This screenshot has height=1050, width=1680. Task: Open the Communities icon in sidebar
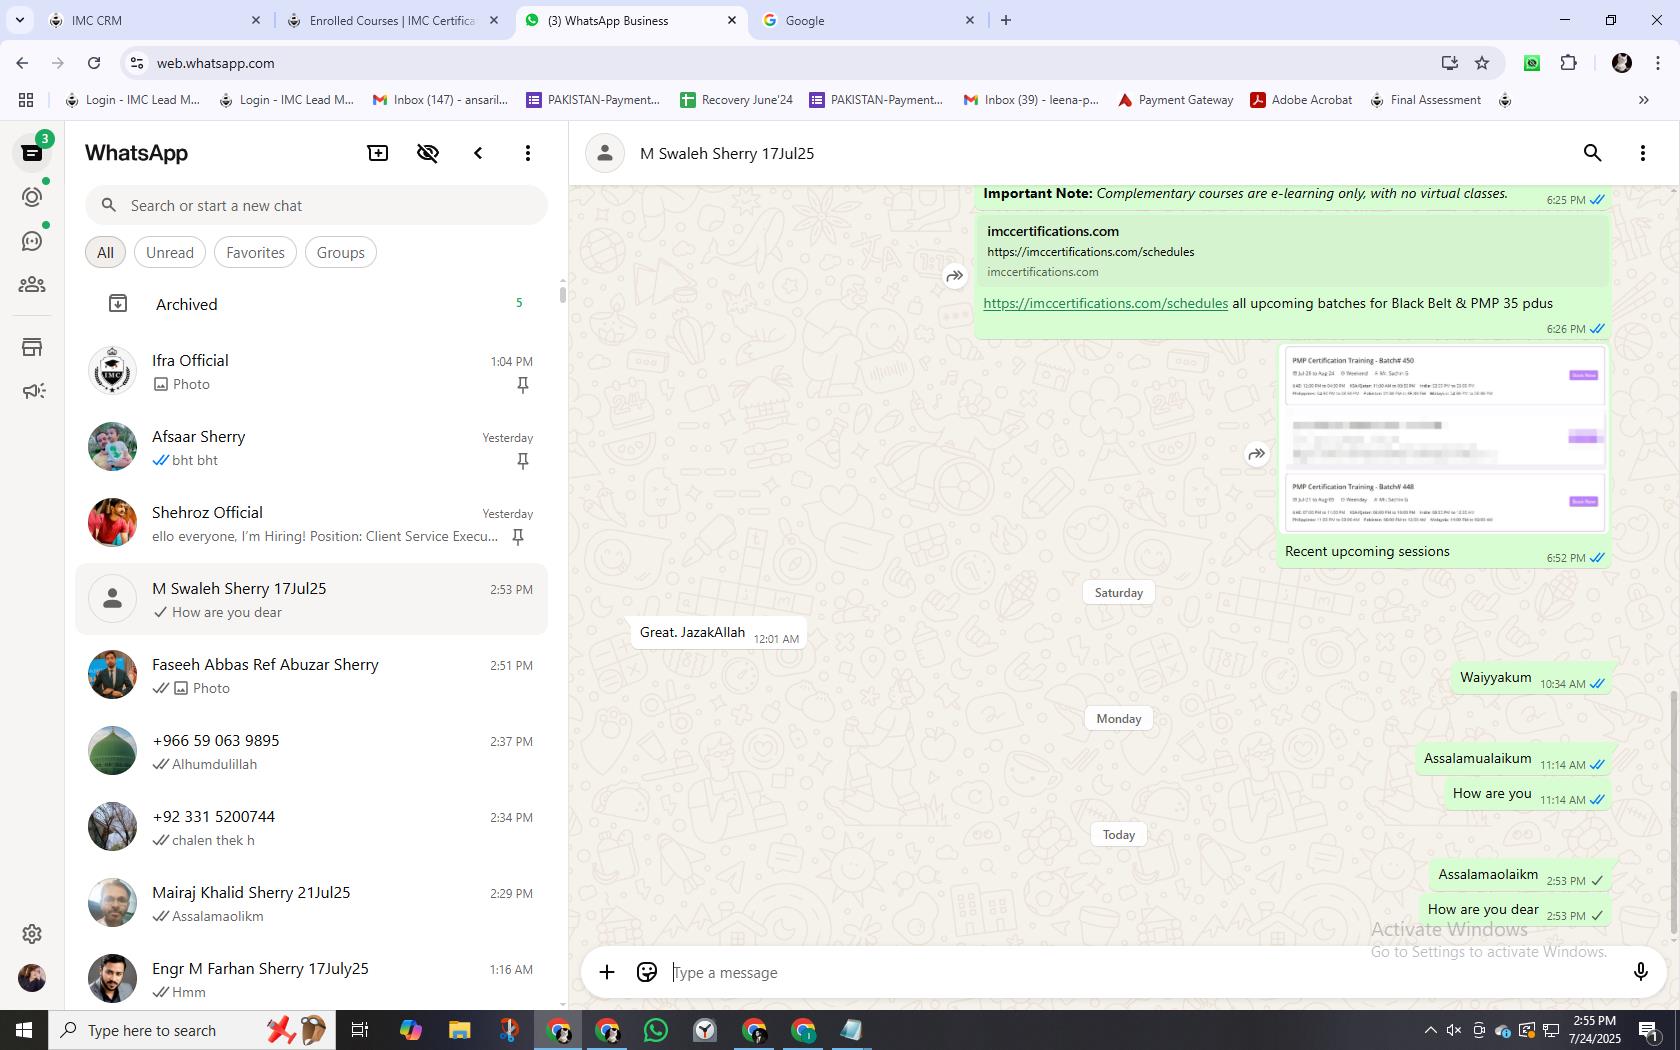point(32,285)
